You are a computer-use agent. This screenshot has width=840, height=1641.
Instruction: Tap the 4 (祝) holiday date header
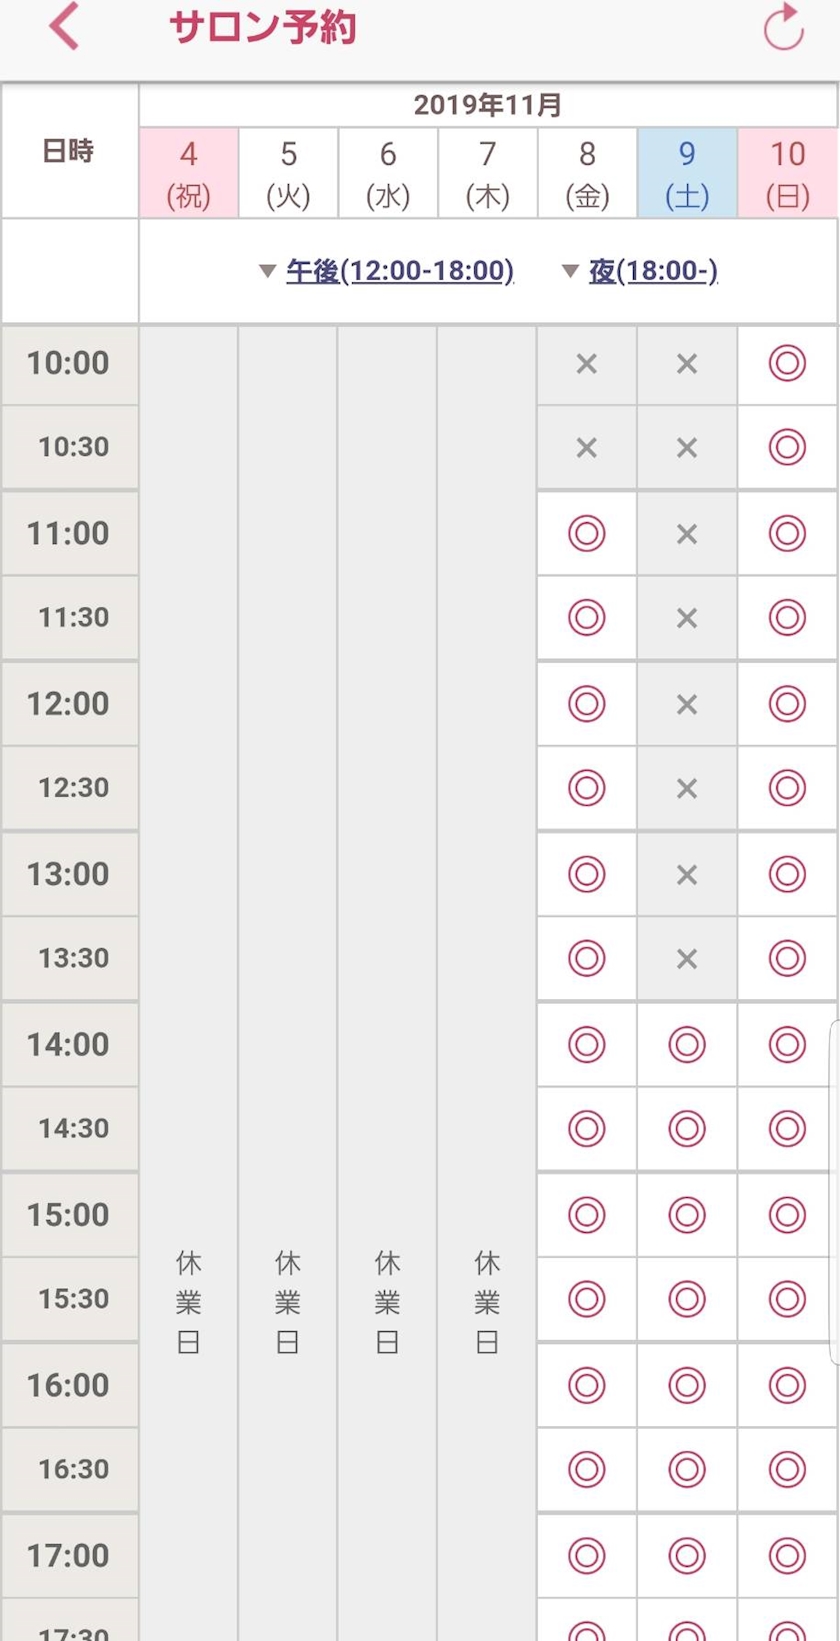[x=189, y=173]
